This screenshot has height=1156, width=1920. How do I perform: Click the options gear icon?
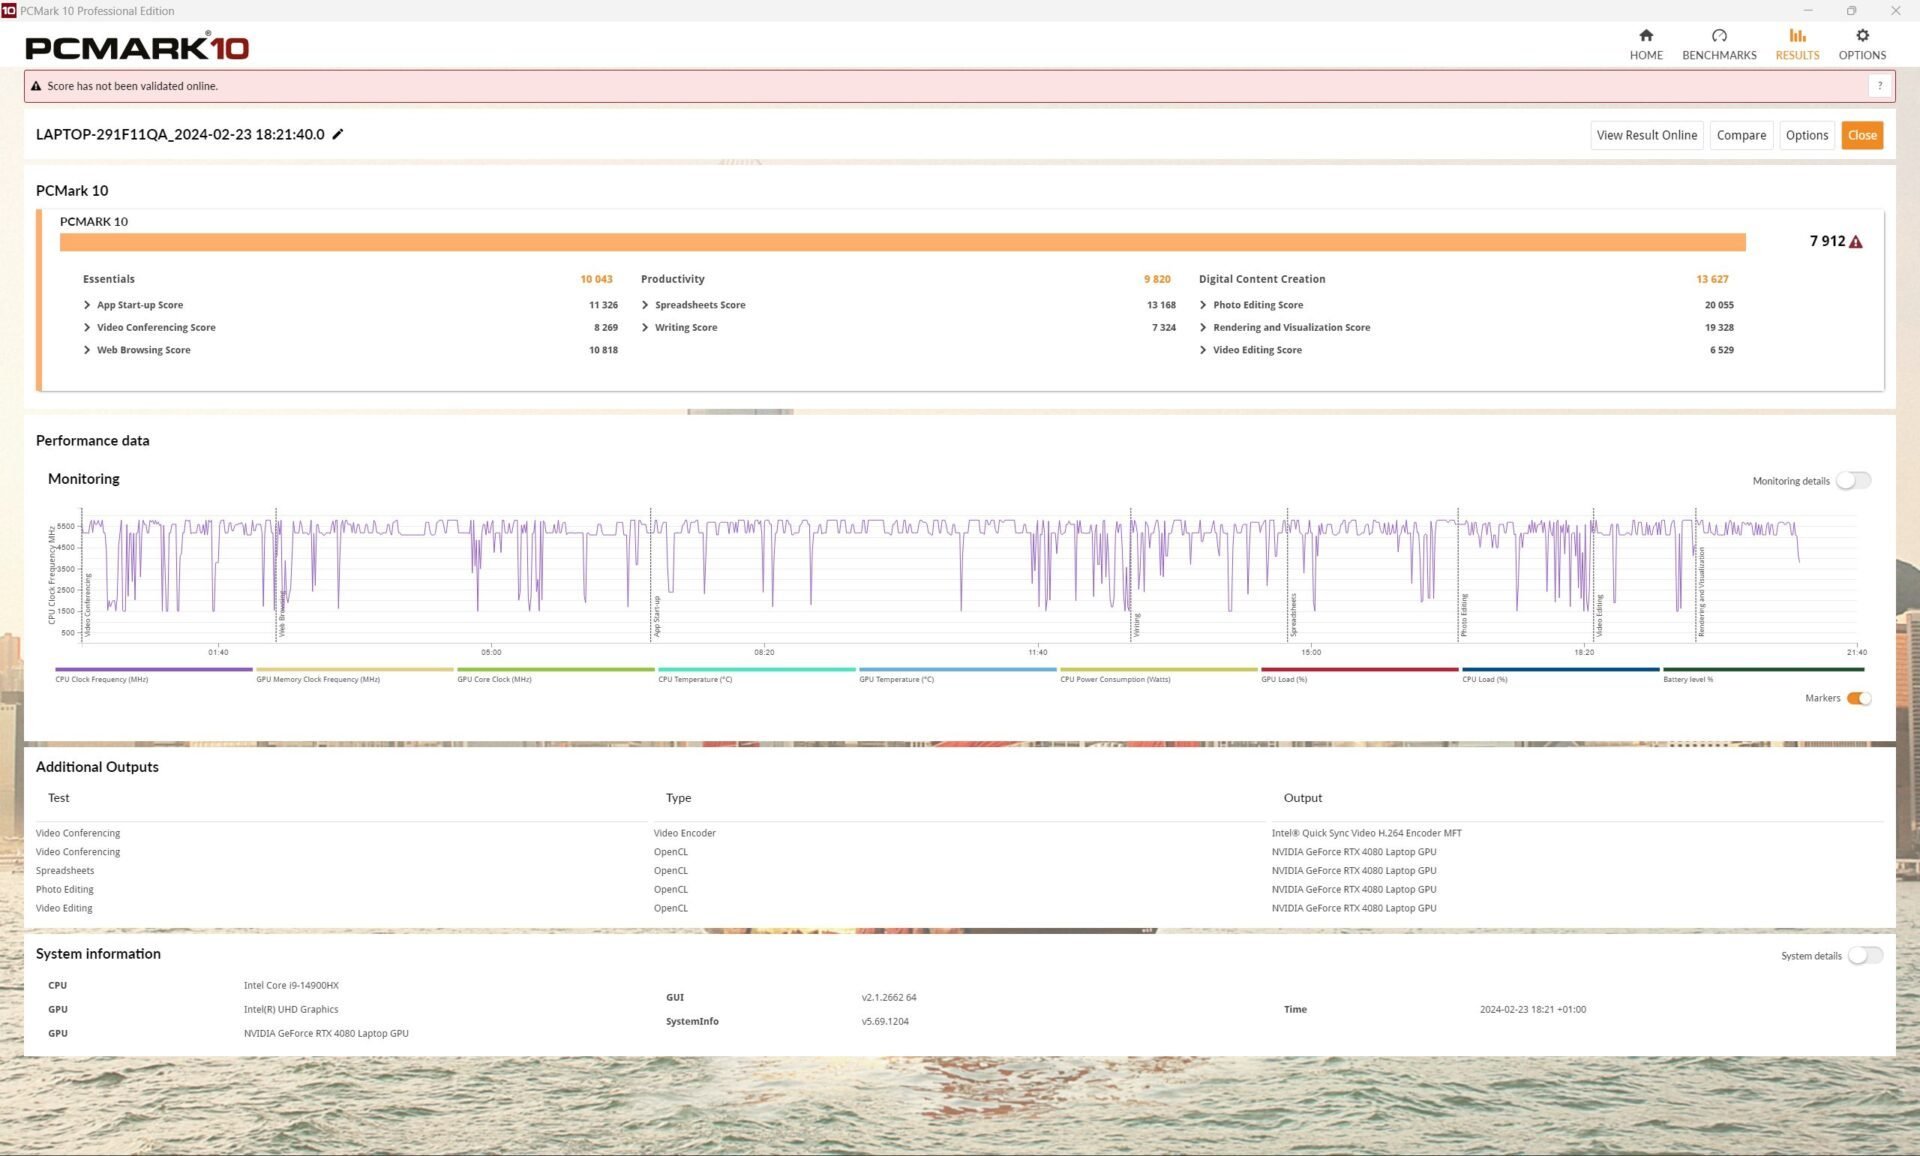1862,35
